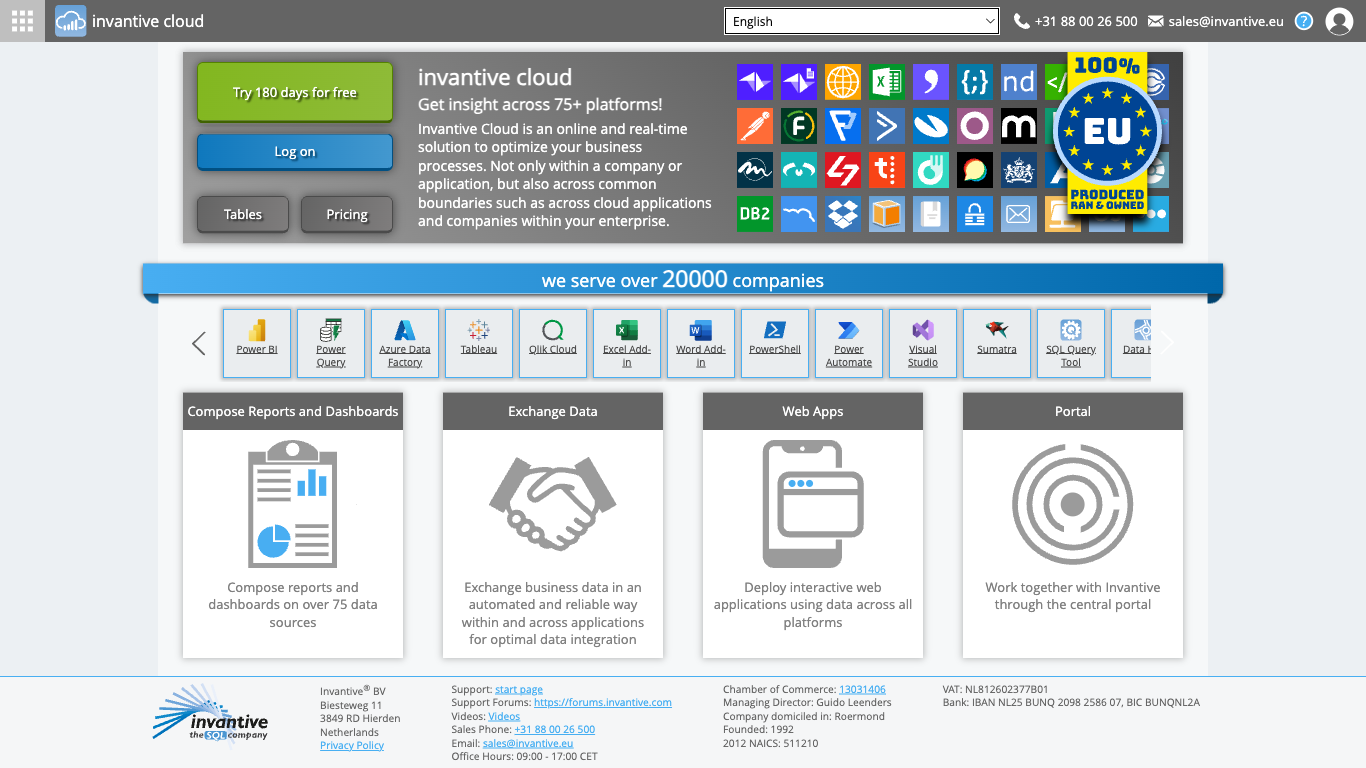The height and width of the screenshot is (768, 1366).
Task: Open the user profile avatar icon
Action: (1339, 21)
